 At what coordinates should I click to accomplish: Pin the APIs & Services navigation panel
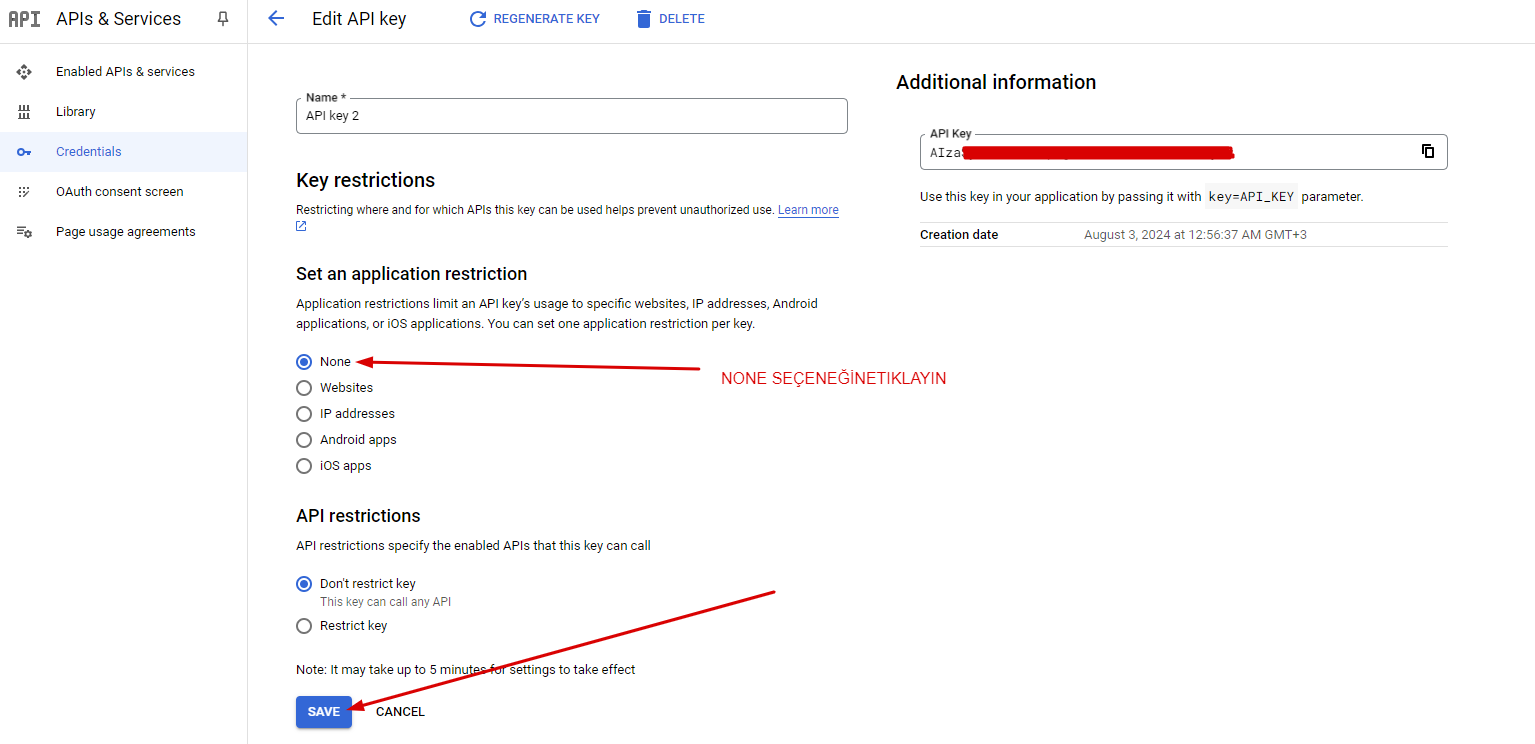pyautogui.click(x=223, y=19)
